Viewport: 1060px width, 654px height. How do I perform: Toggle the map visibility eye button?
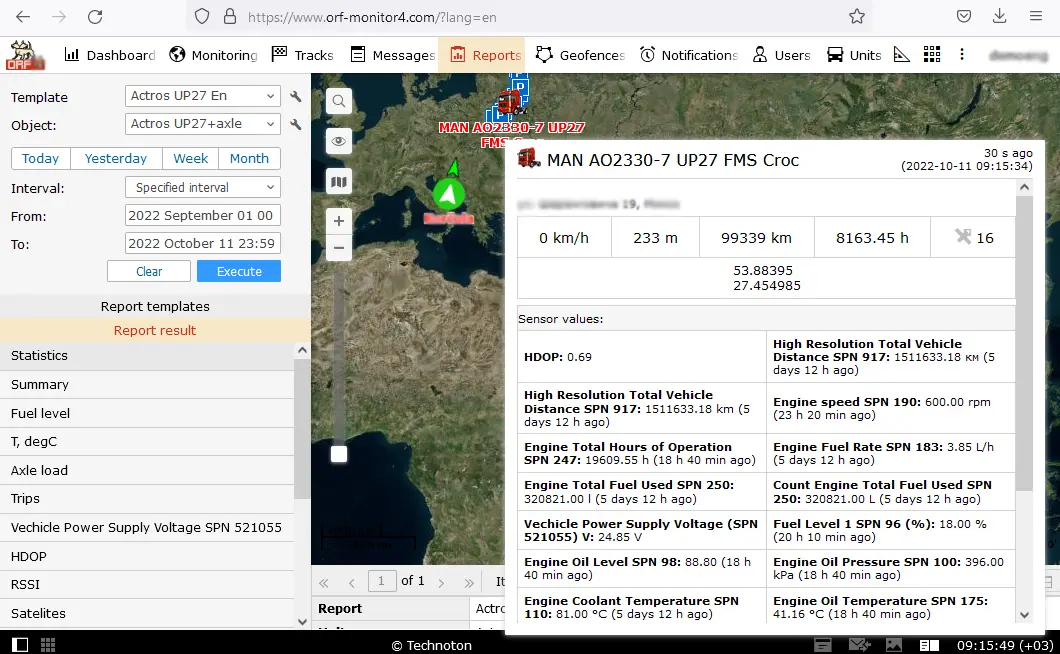pyautogui.click(x=339, y=141)
